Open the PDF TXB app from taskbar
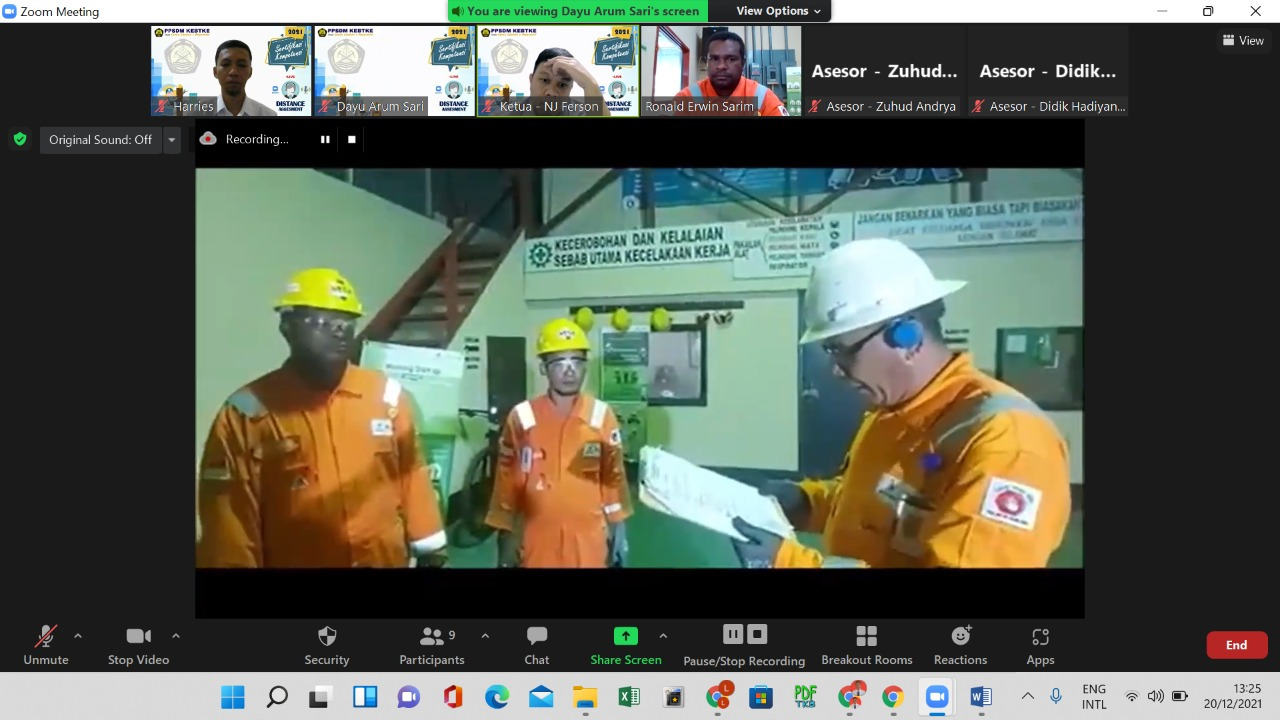The image size is (1280, 720). tap(805, 697)
